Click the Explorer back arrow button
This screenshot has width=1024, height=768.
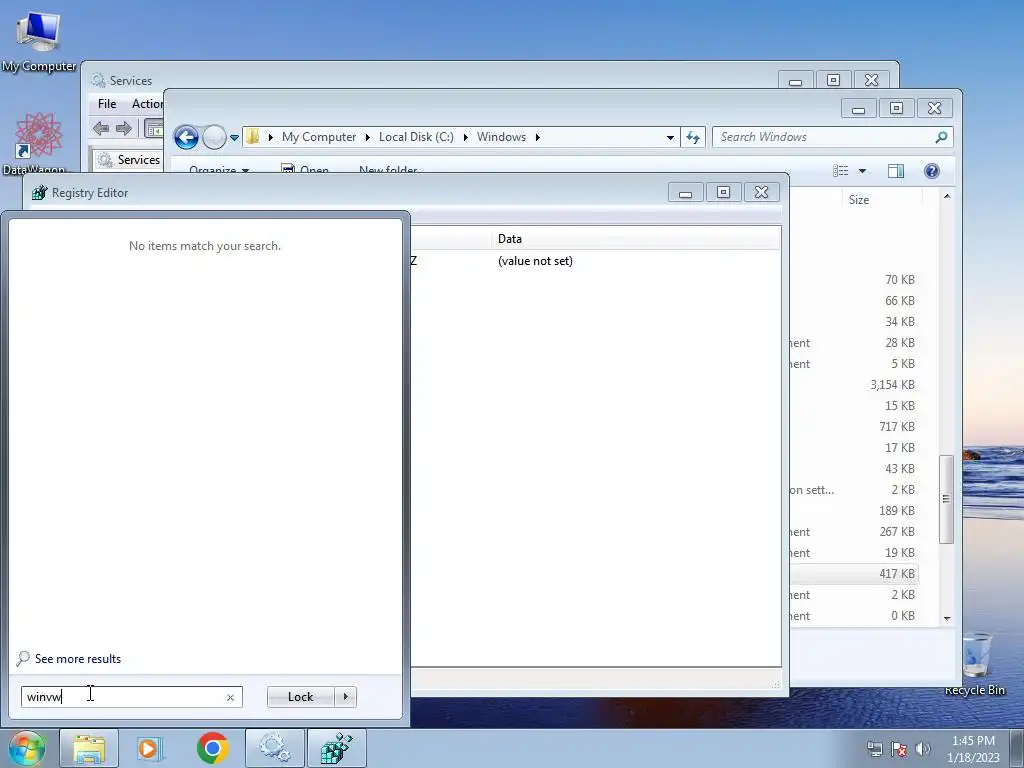click(186, 137)
